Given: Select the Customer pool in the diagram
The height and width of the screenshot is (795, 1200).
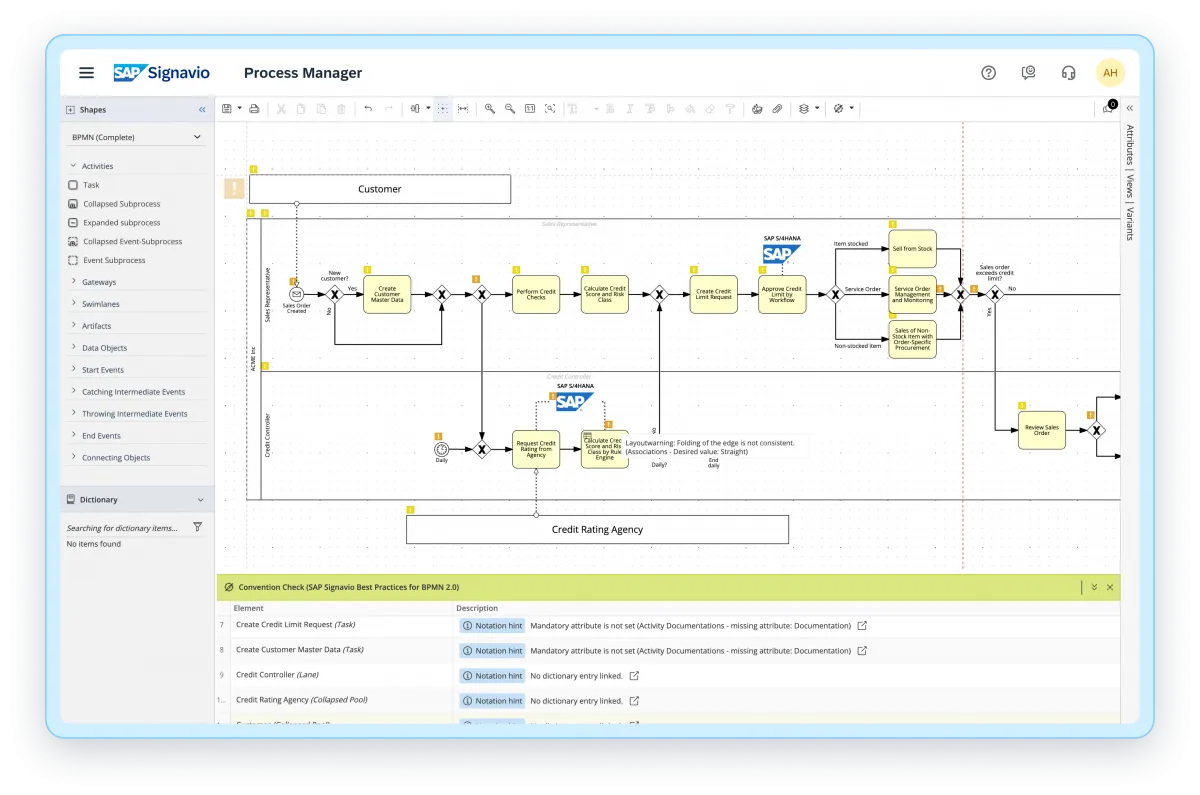Looking at the screenshot, I should (380, 189).
